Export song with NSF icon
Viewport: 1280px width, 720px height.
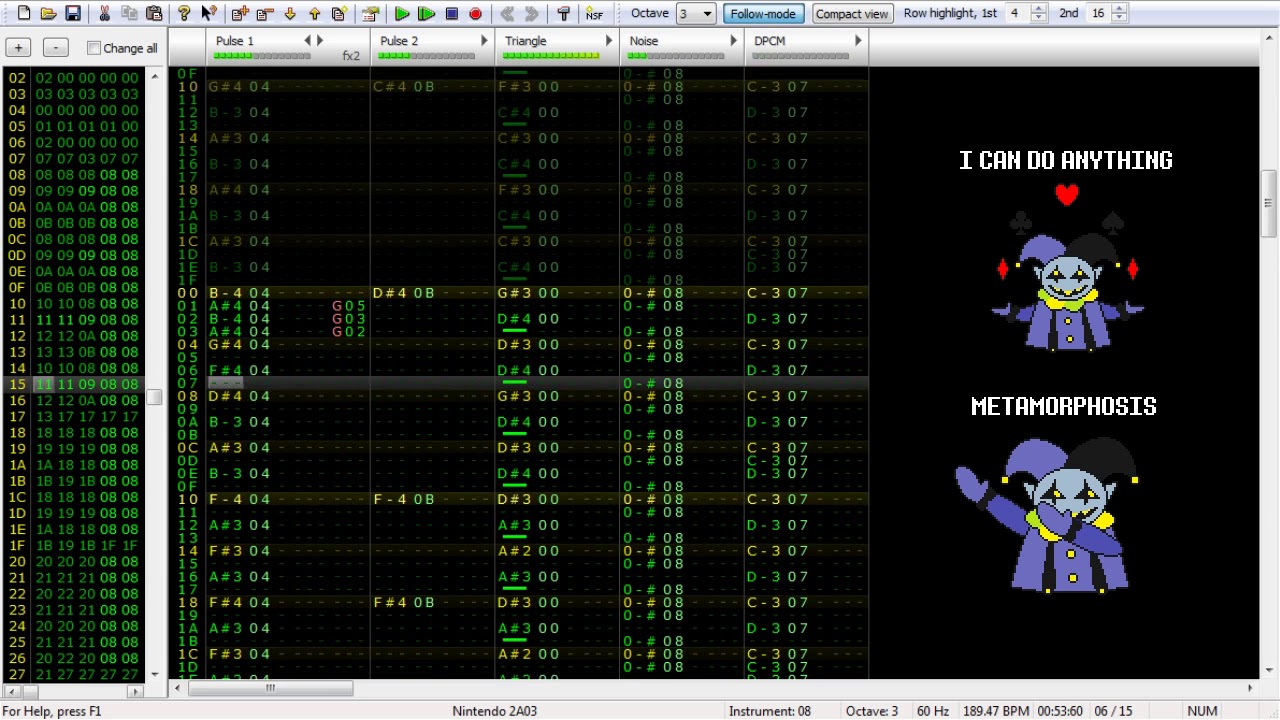pyautogui.click(x=594, y=14)
